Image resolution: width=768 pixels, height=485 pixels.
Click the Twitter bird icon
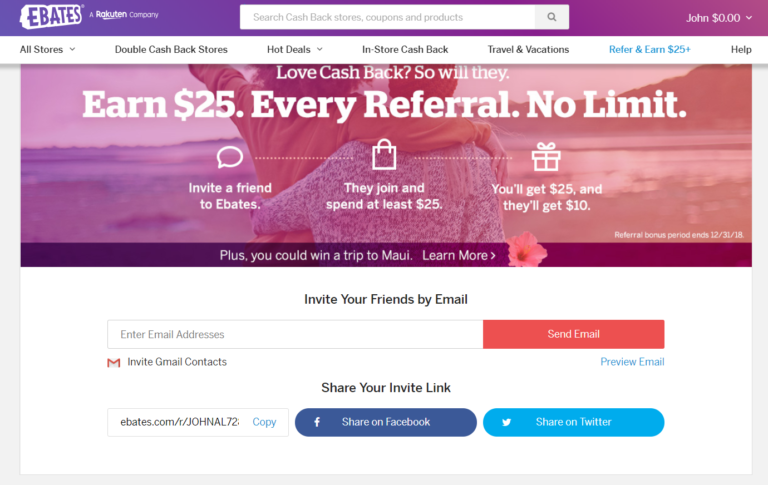506,422
